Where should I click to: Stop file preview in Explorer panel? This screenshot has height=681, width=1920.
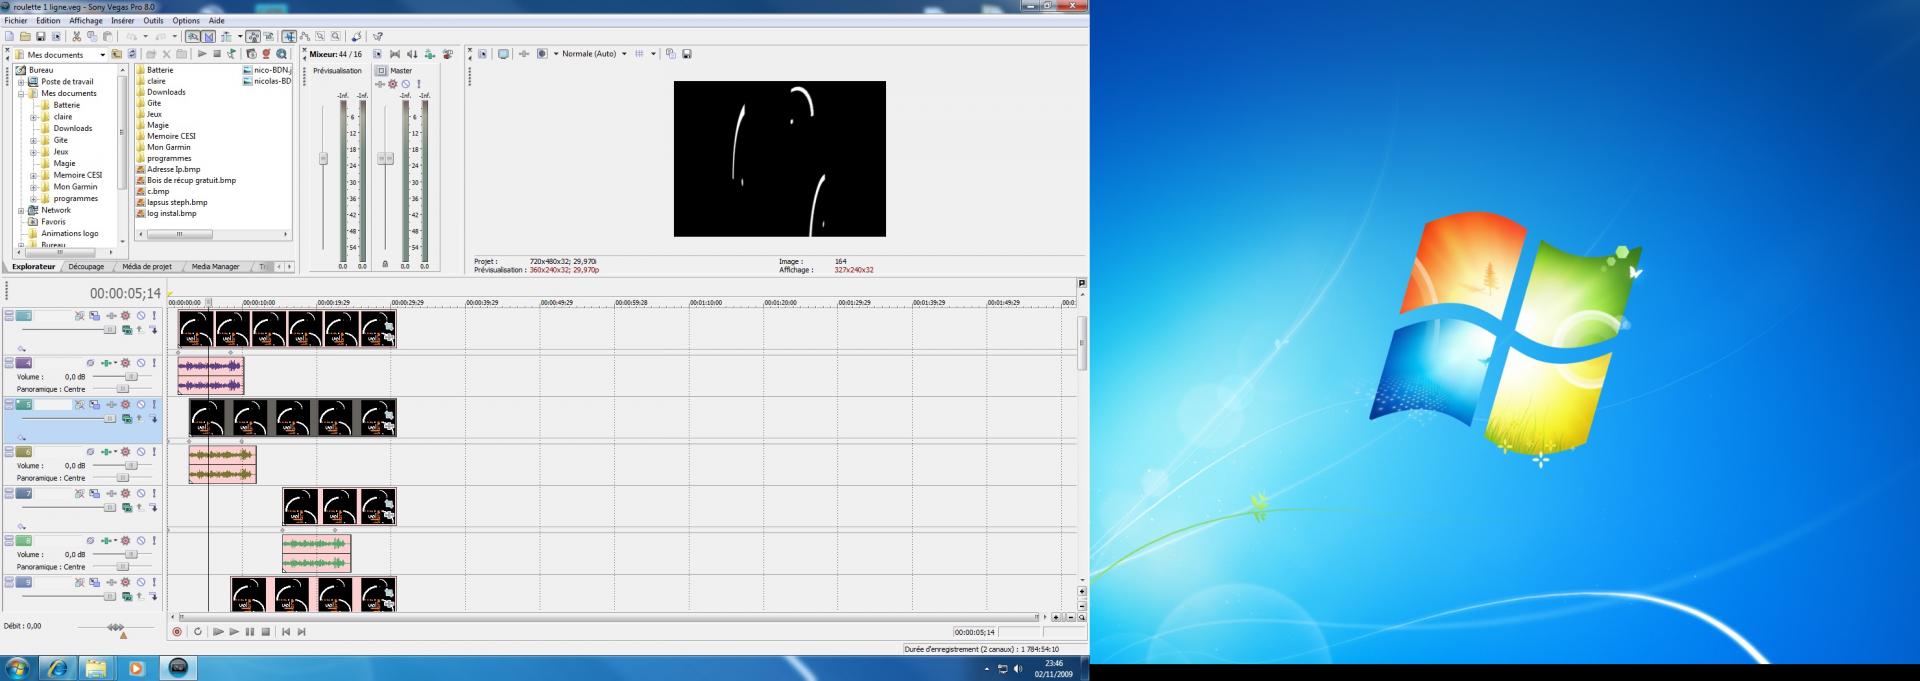216,54
